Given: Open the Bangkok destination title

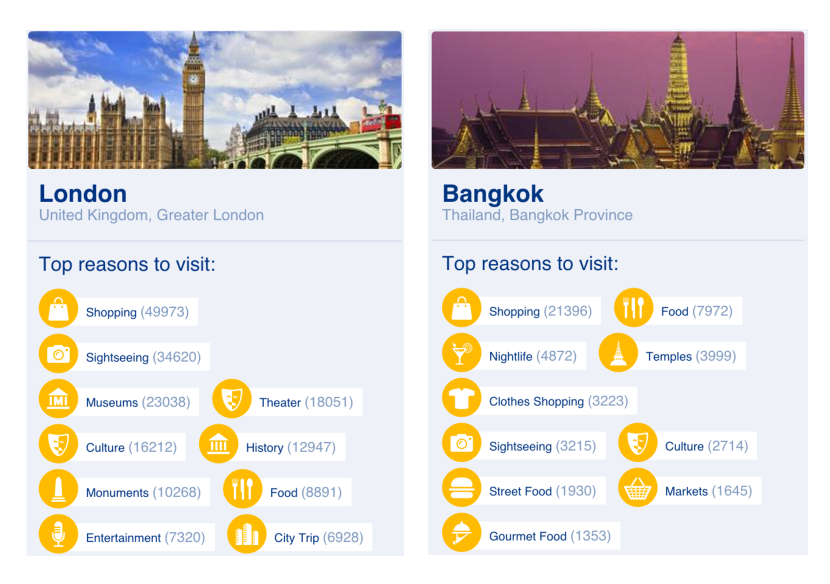Looking at the screenshot, I should (493, 193).
